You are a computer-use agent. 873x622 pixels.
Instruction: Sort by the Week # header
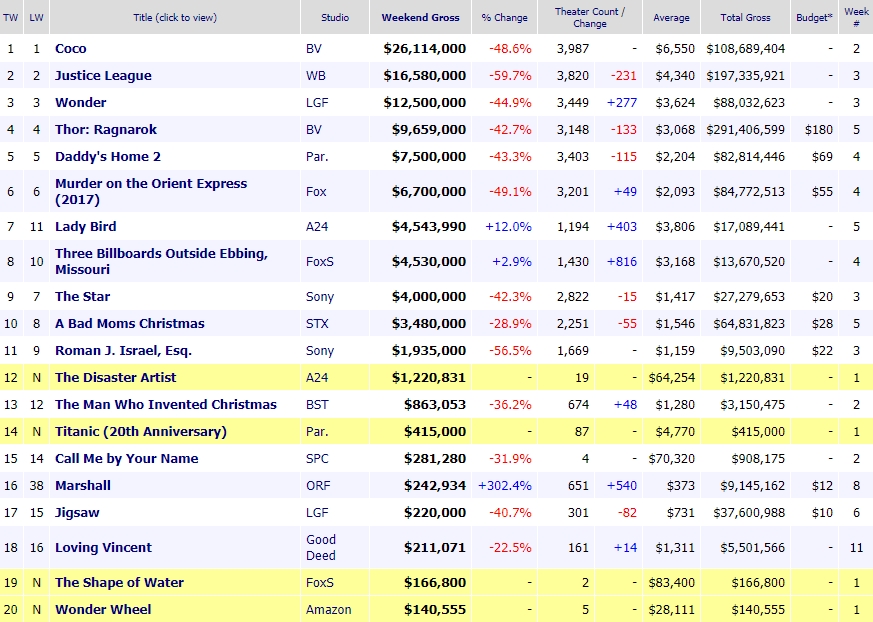pyautogui.click(x=856, y=17)
